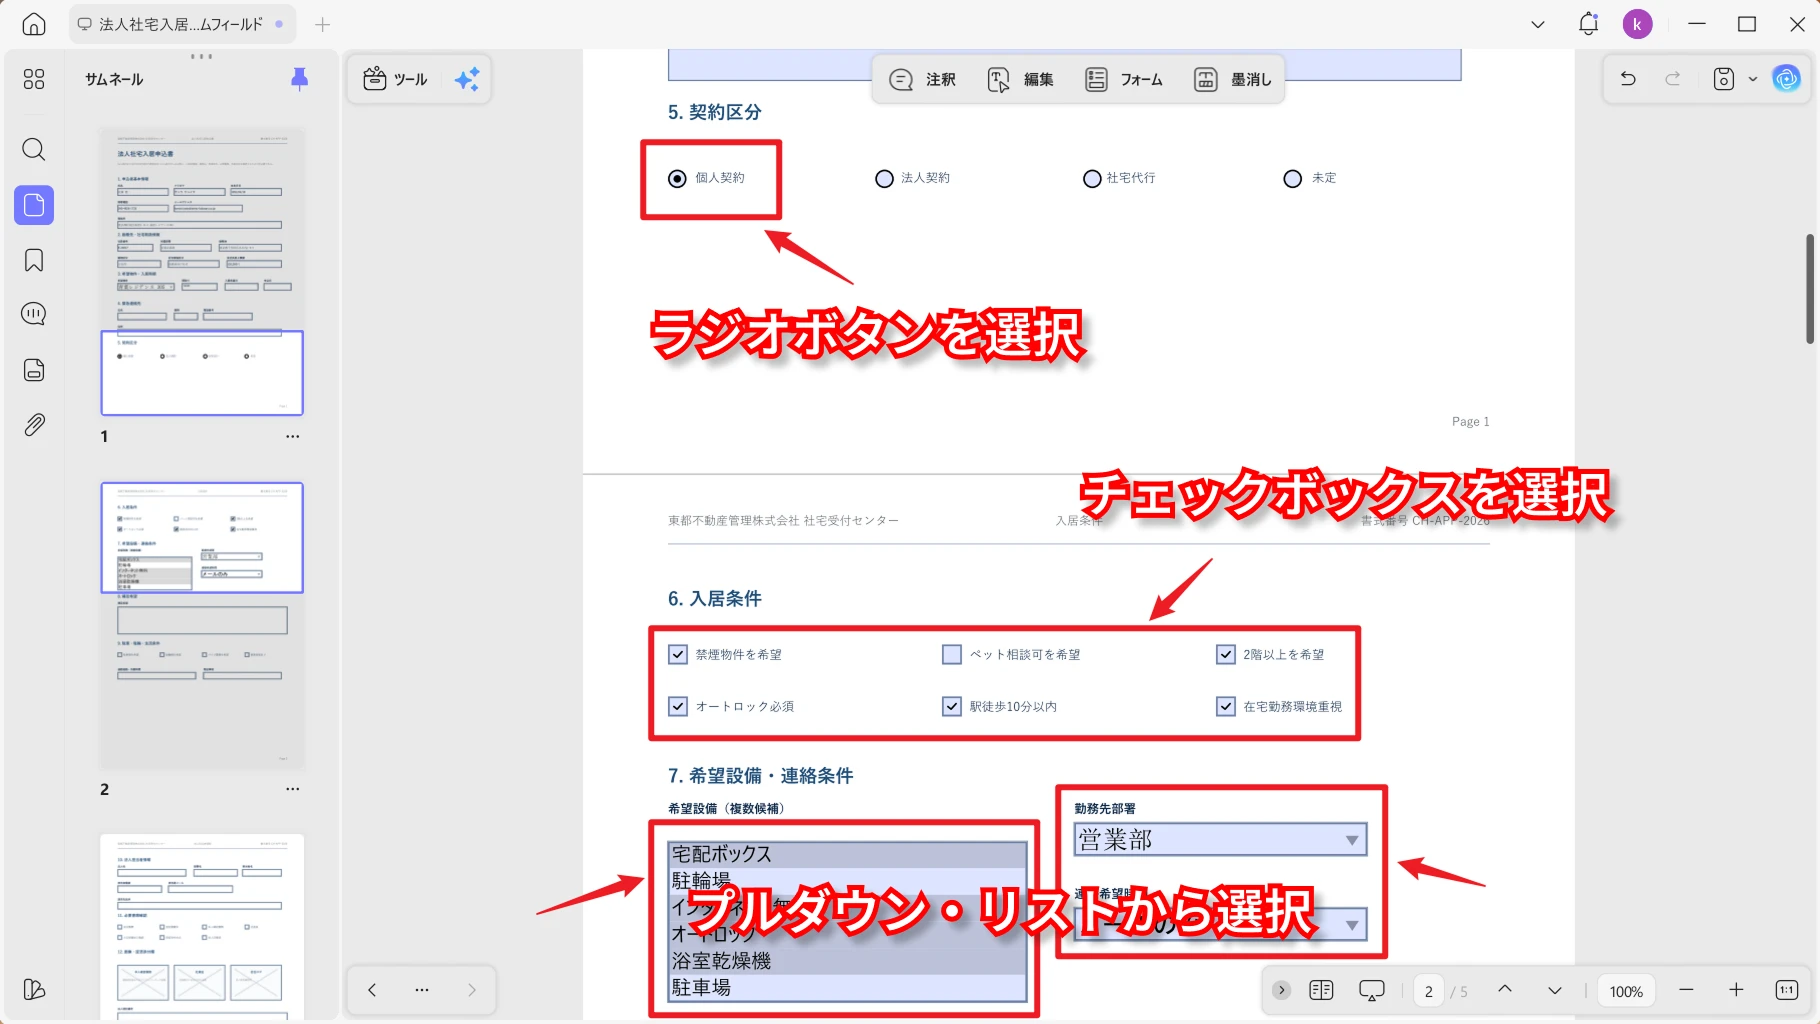Expand the save options arrow
Image resolution: width=1820 pixels, height=1024 pixels.
coord(1752,79)
